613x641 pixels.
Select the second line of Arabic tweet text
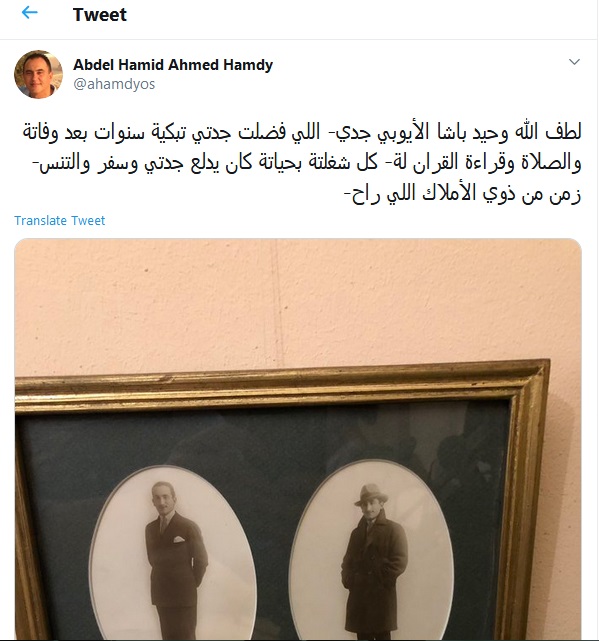307,163
